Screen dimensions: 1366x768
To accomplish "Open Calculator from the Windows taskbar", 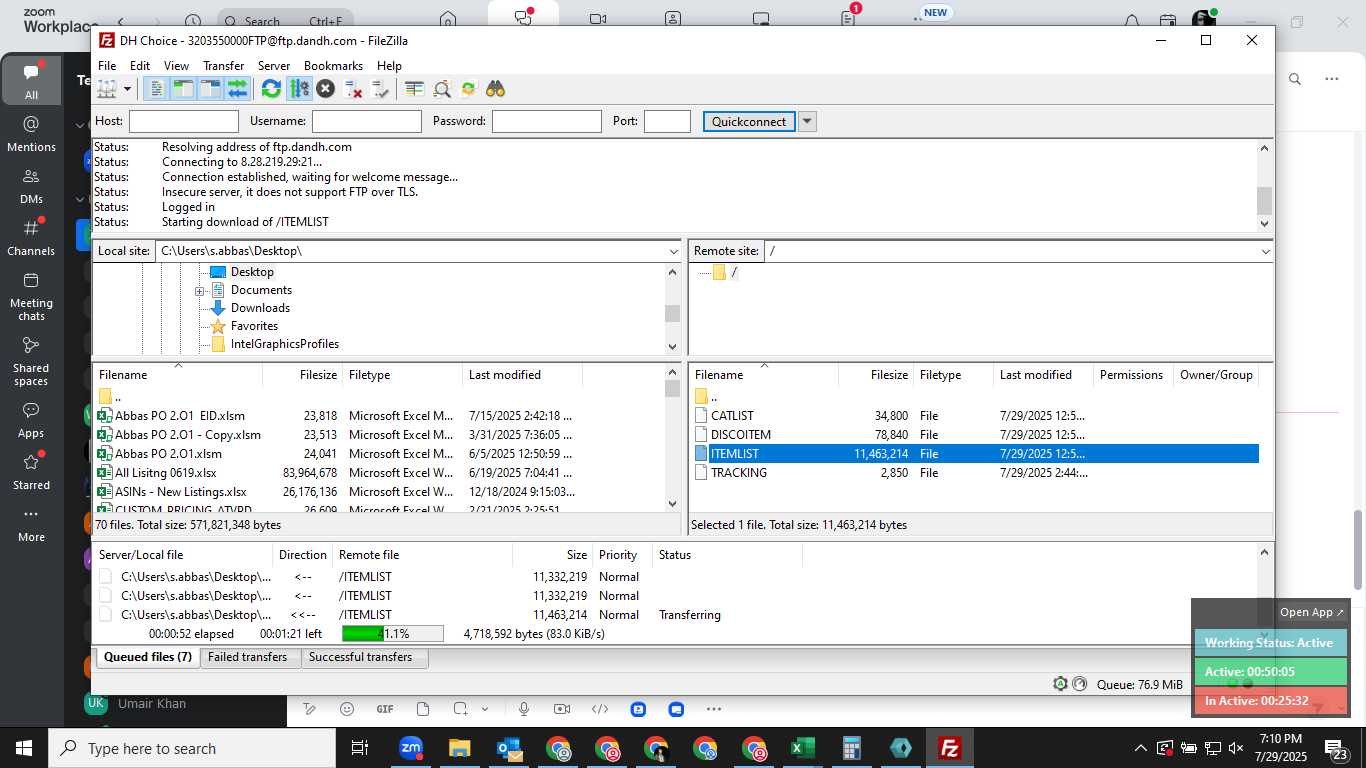I will tap(851, 748).
